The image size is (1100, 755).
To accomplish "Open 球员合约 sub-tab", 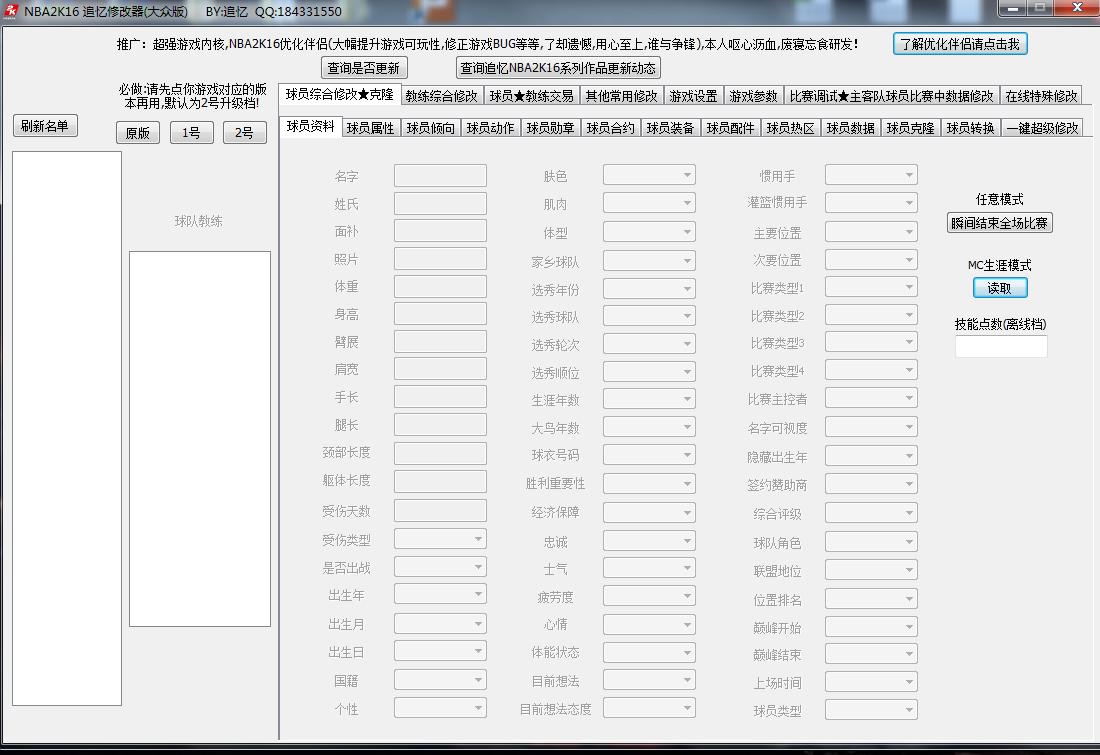I will 610,128.
